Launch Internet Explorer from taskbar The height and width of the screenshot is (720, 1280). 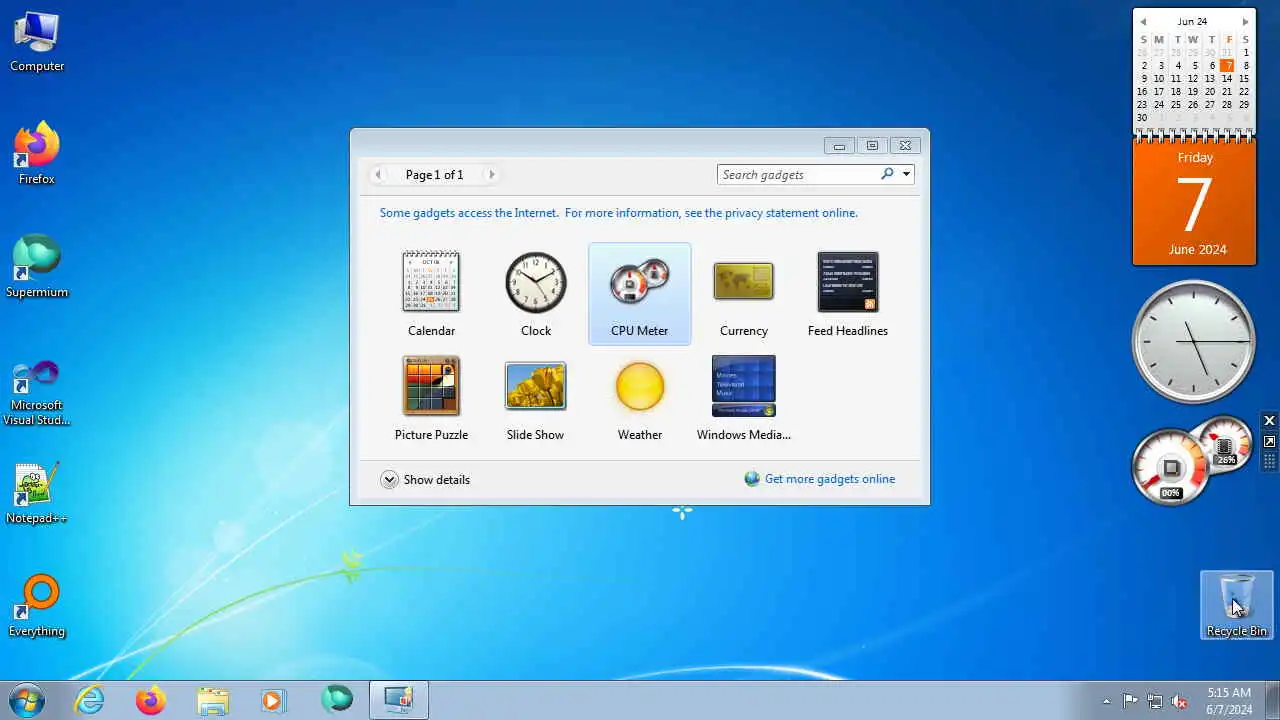tap(90, 701)
